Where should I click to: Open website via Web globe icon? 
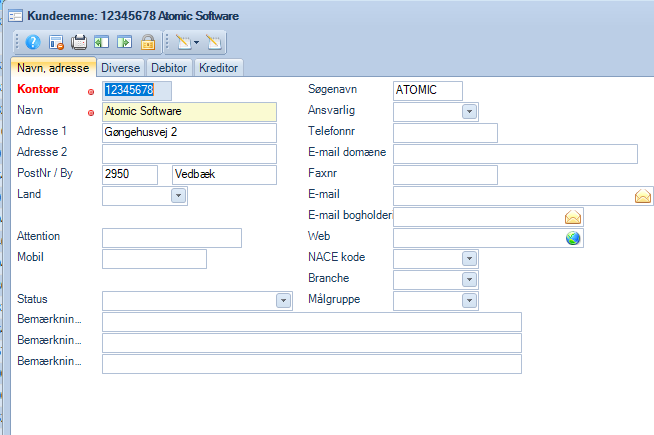pos(573,238)
